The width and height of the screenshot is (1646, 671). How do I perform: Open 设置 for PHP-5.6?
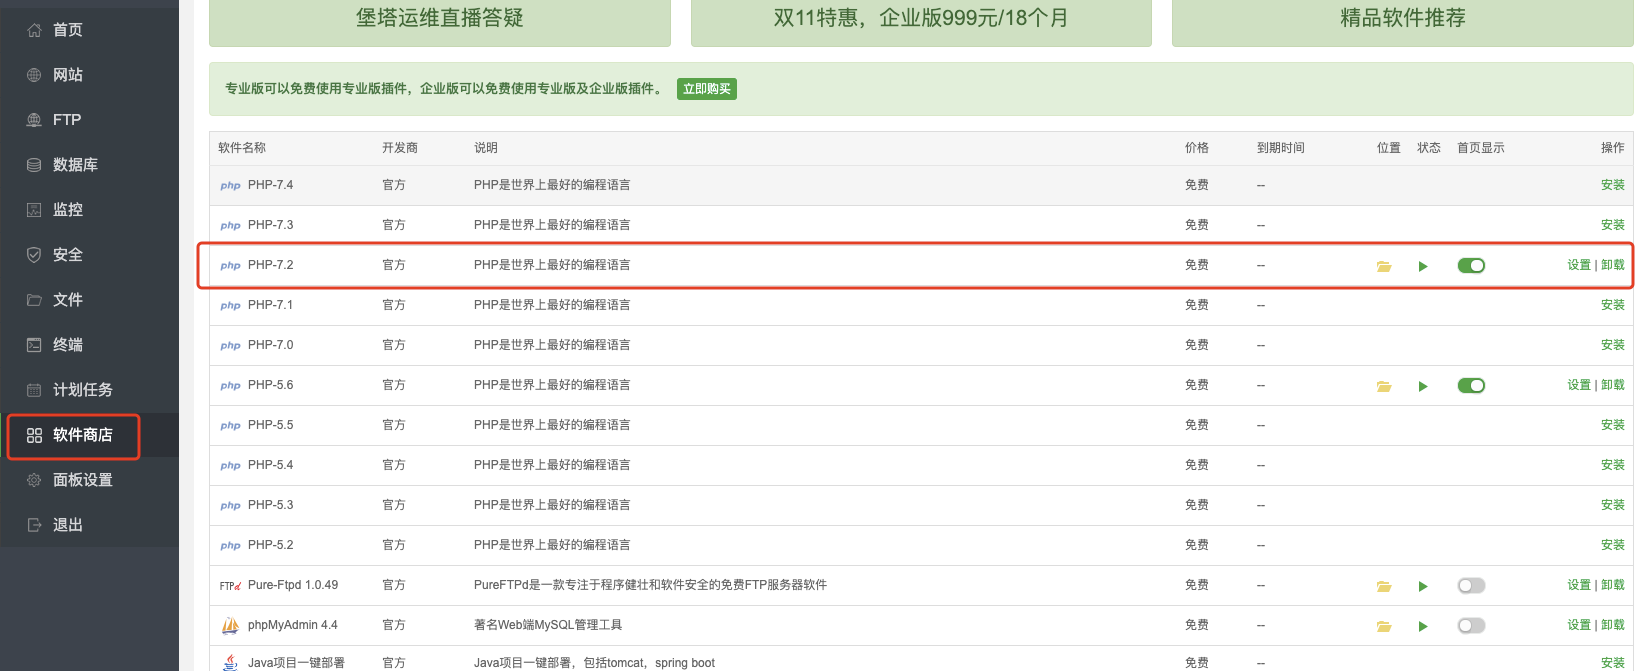(1579, 385)
